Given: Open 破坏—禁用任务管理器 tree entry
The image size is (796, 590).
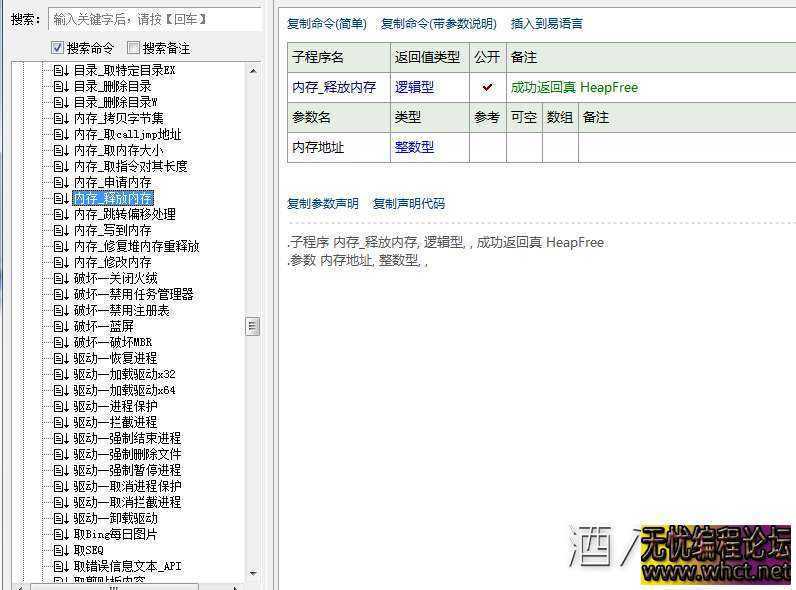Looking at the screenshot, I should (x=133, y=295).
